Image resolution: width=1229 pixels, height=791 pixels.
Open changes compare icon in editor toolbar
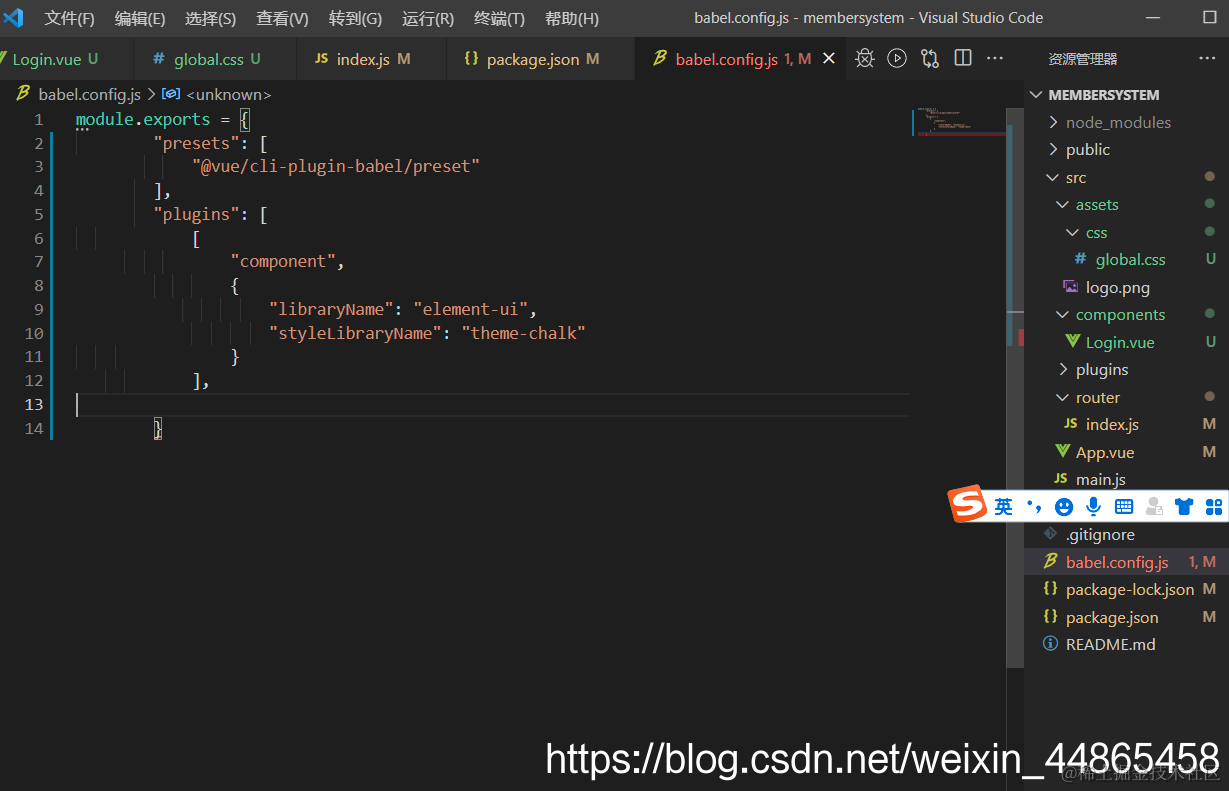click(930, 58)
